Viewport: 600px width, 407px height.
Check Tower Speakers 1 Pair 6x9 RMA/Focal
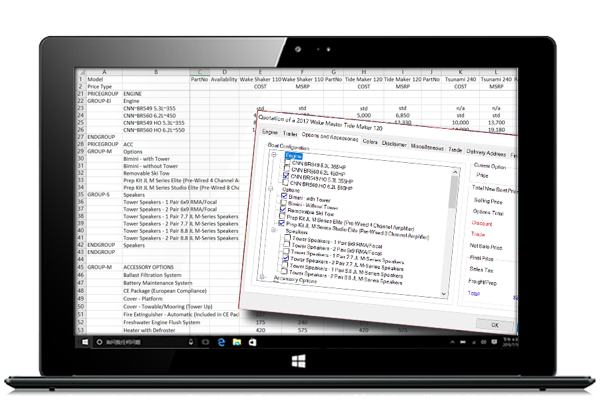click(287, 238)
